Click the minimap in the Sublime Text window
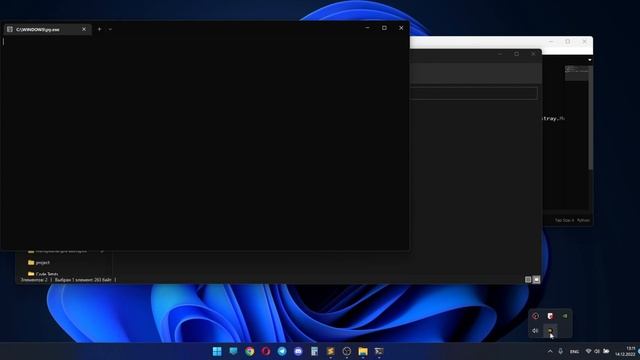 tap(577, 73)
